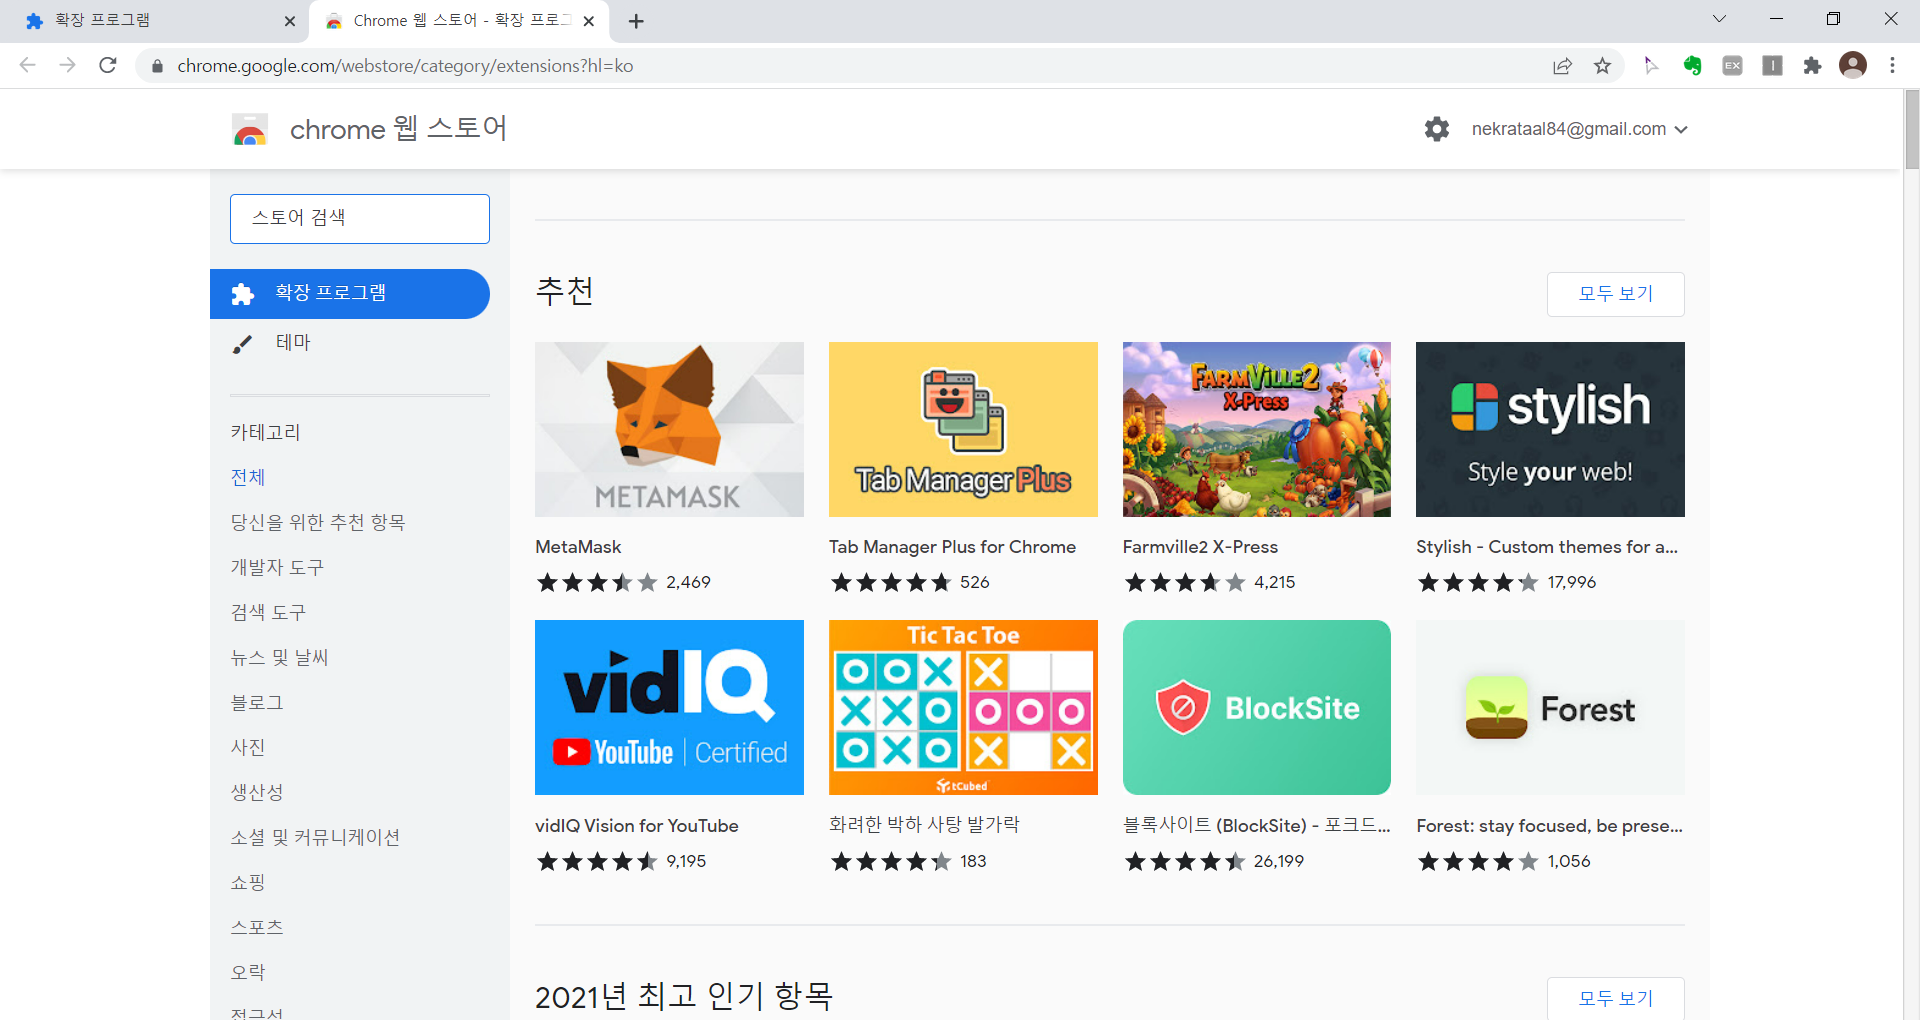
Task: Open the 블로그 category
Action: pyautogui.click(x=257, y=703)
